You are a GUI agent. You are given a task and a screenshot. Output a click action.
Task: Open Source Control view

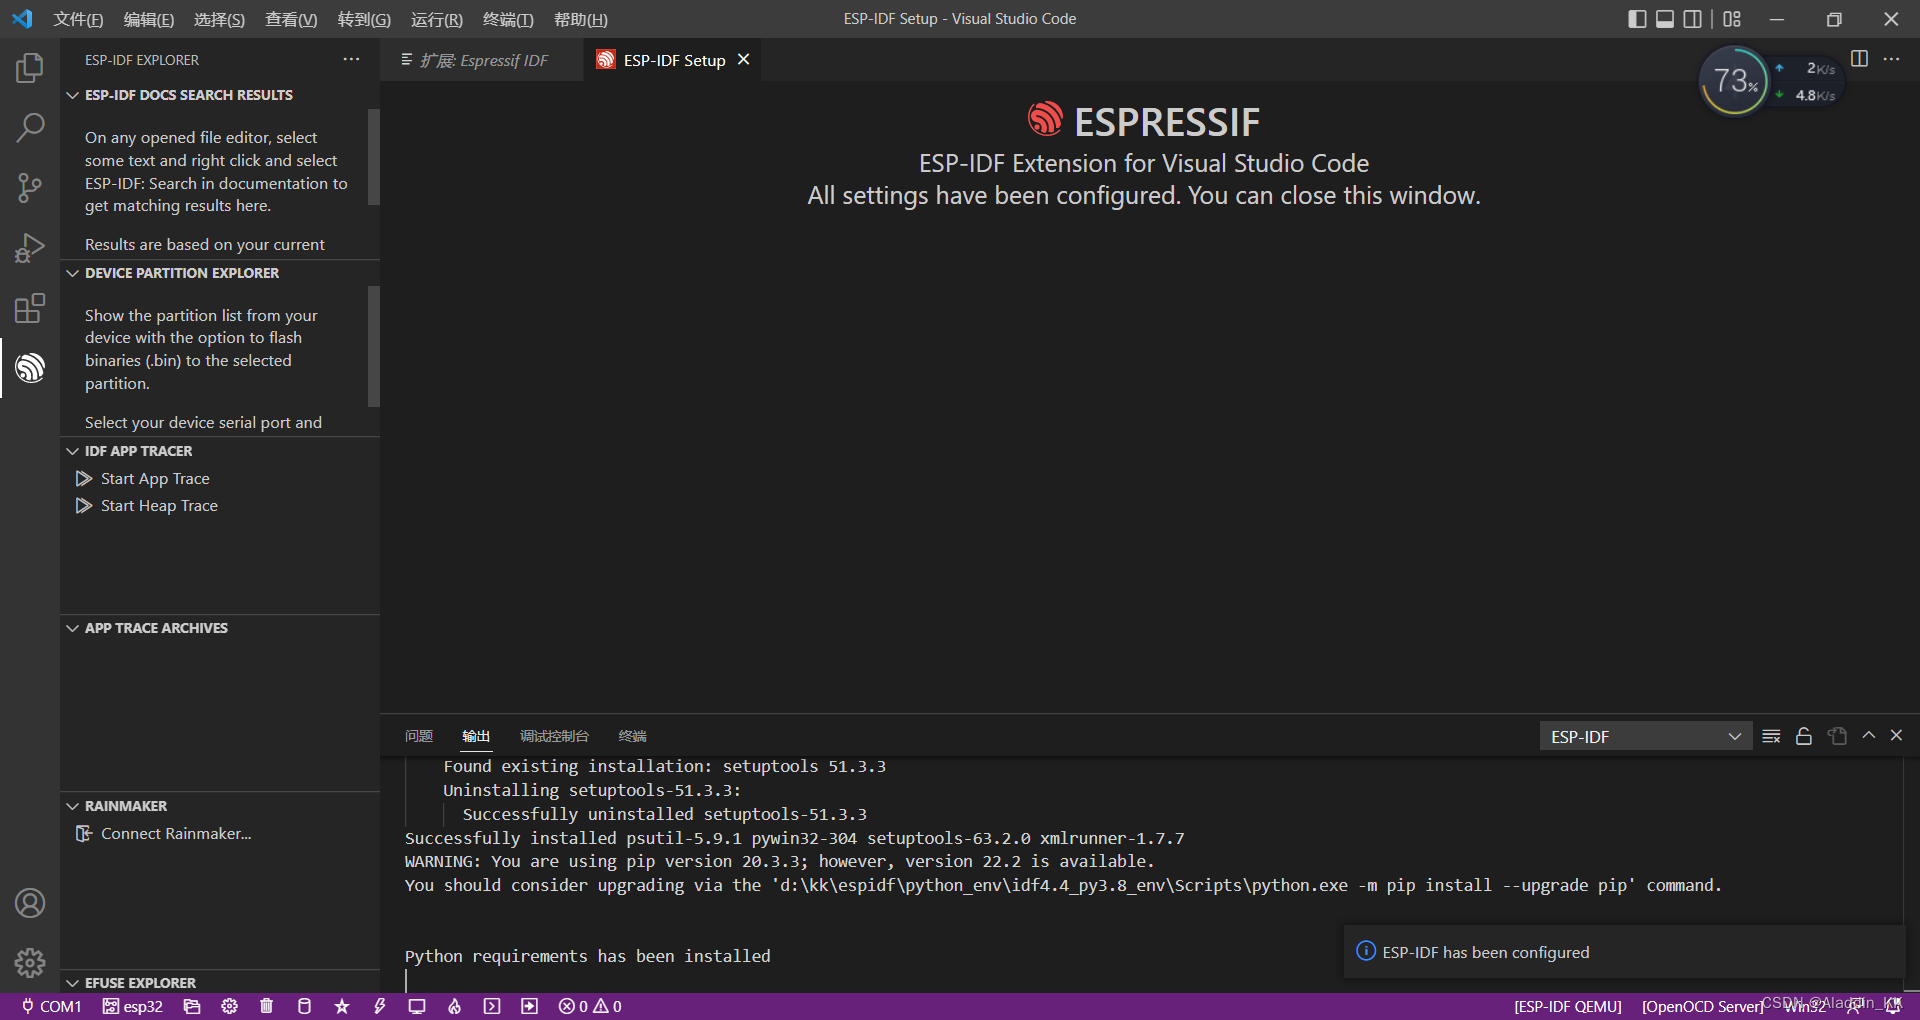point(30,187)
